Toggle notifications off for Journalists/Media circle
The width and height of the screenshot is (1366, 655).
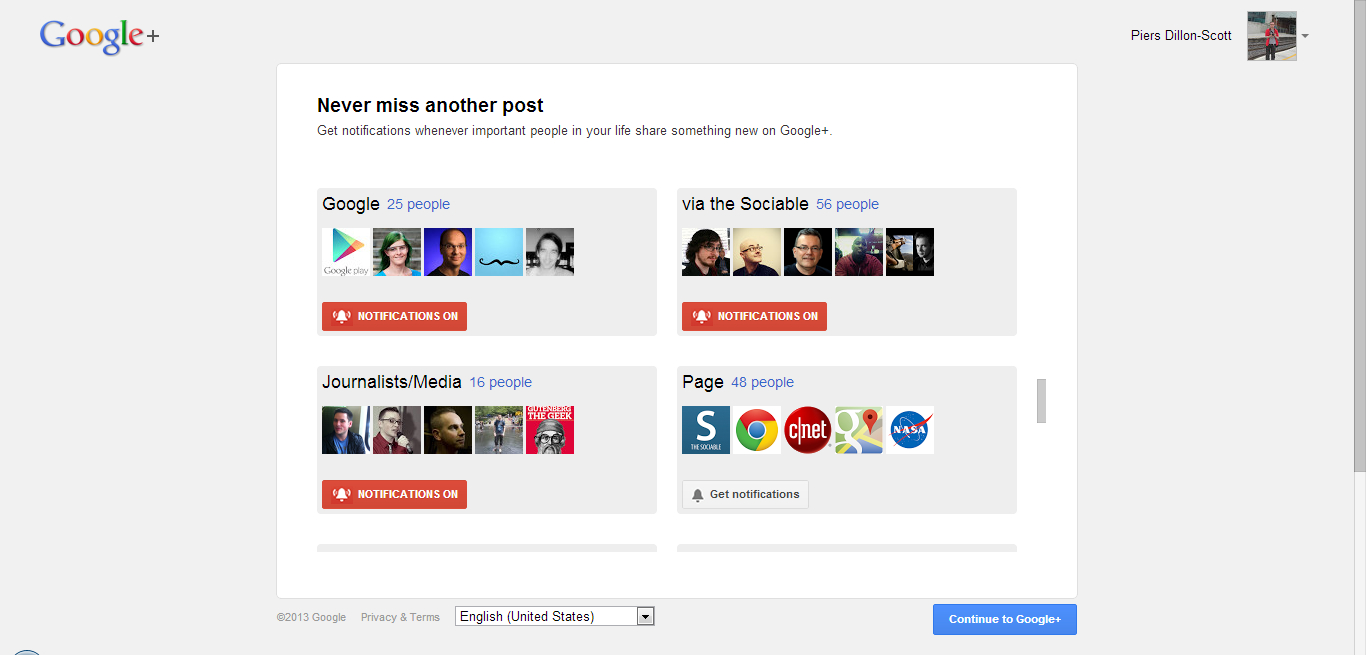click(x=394, y=494)
